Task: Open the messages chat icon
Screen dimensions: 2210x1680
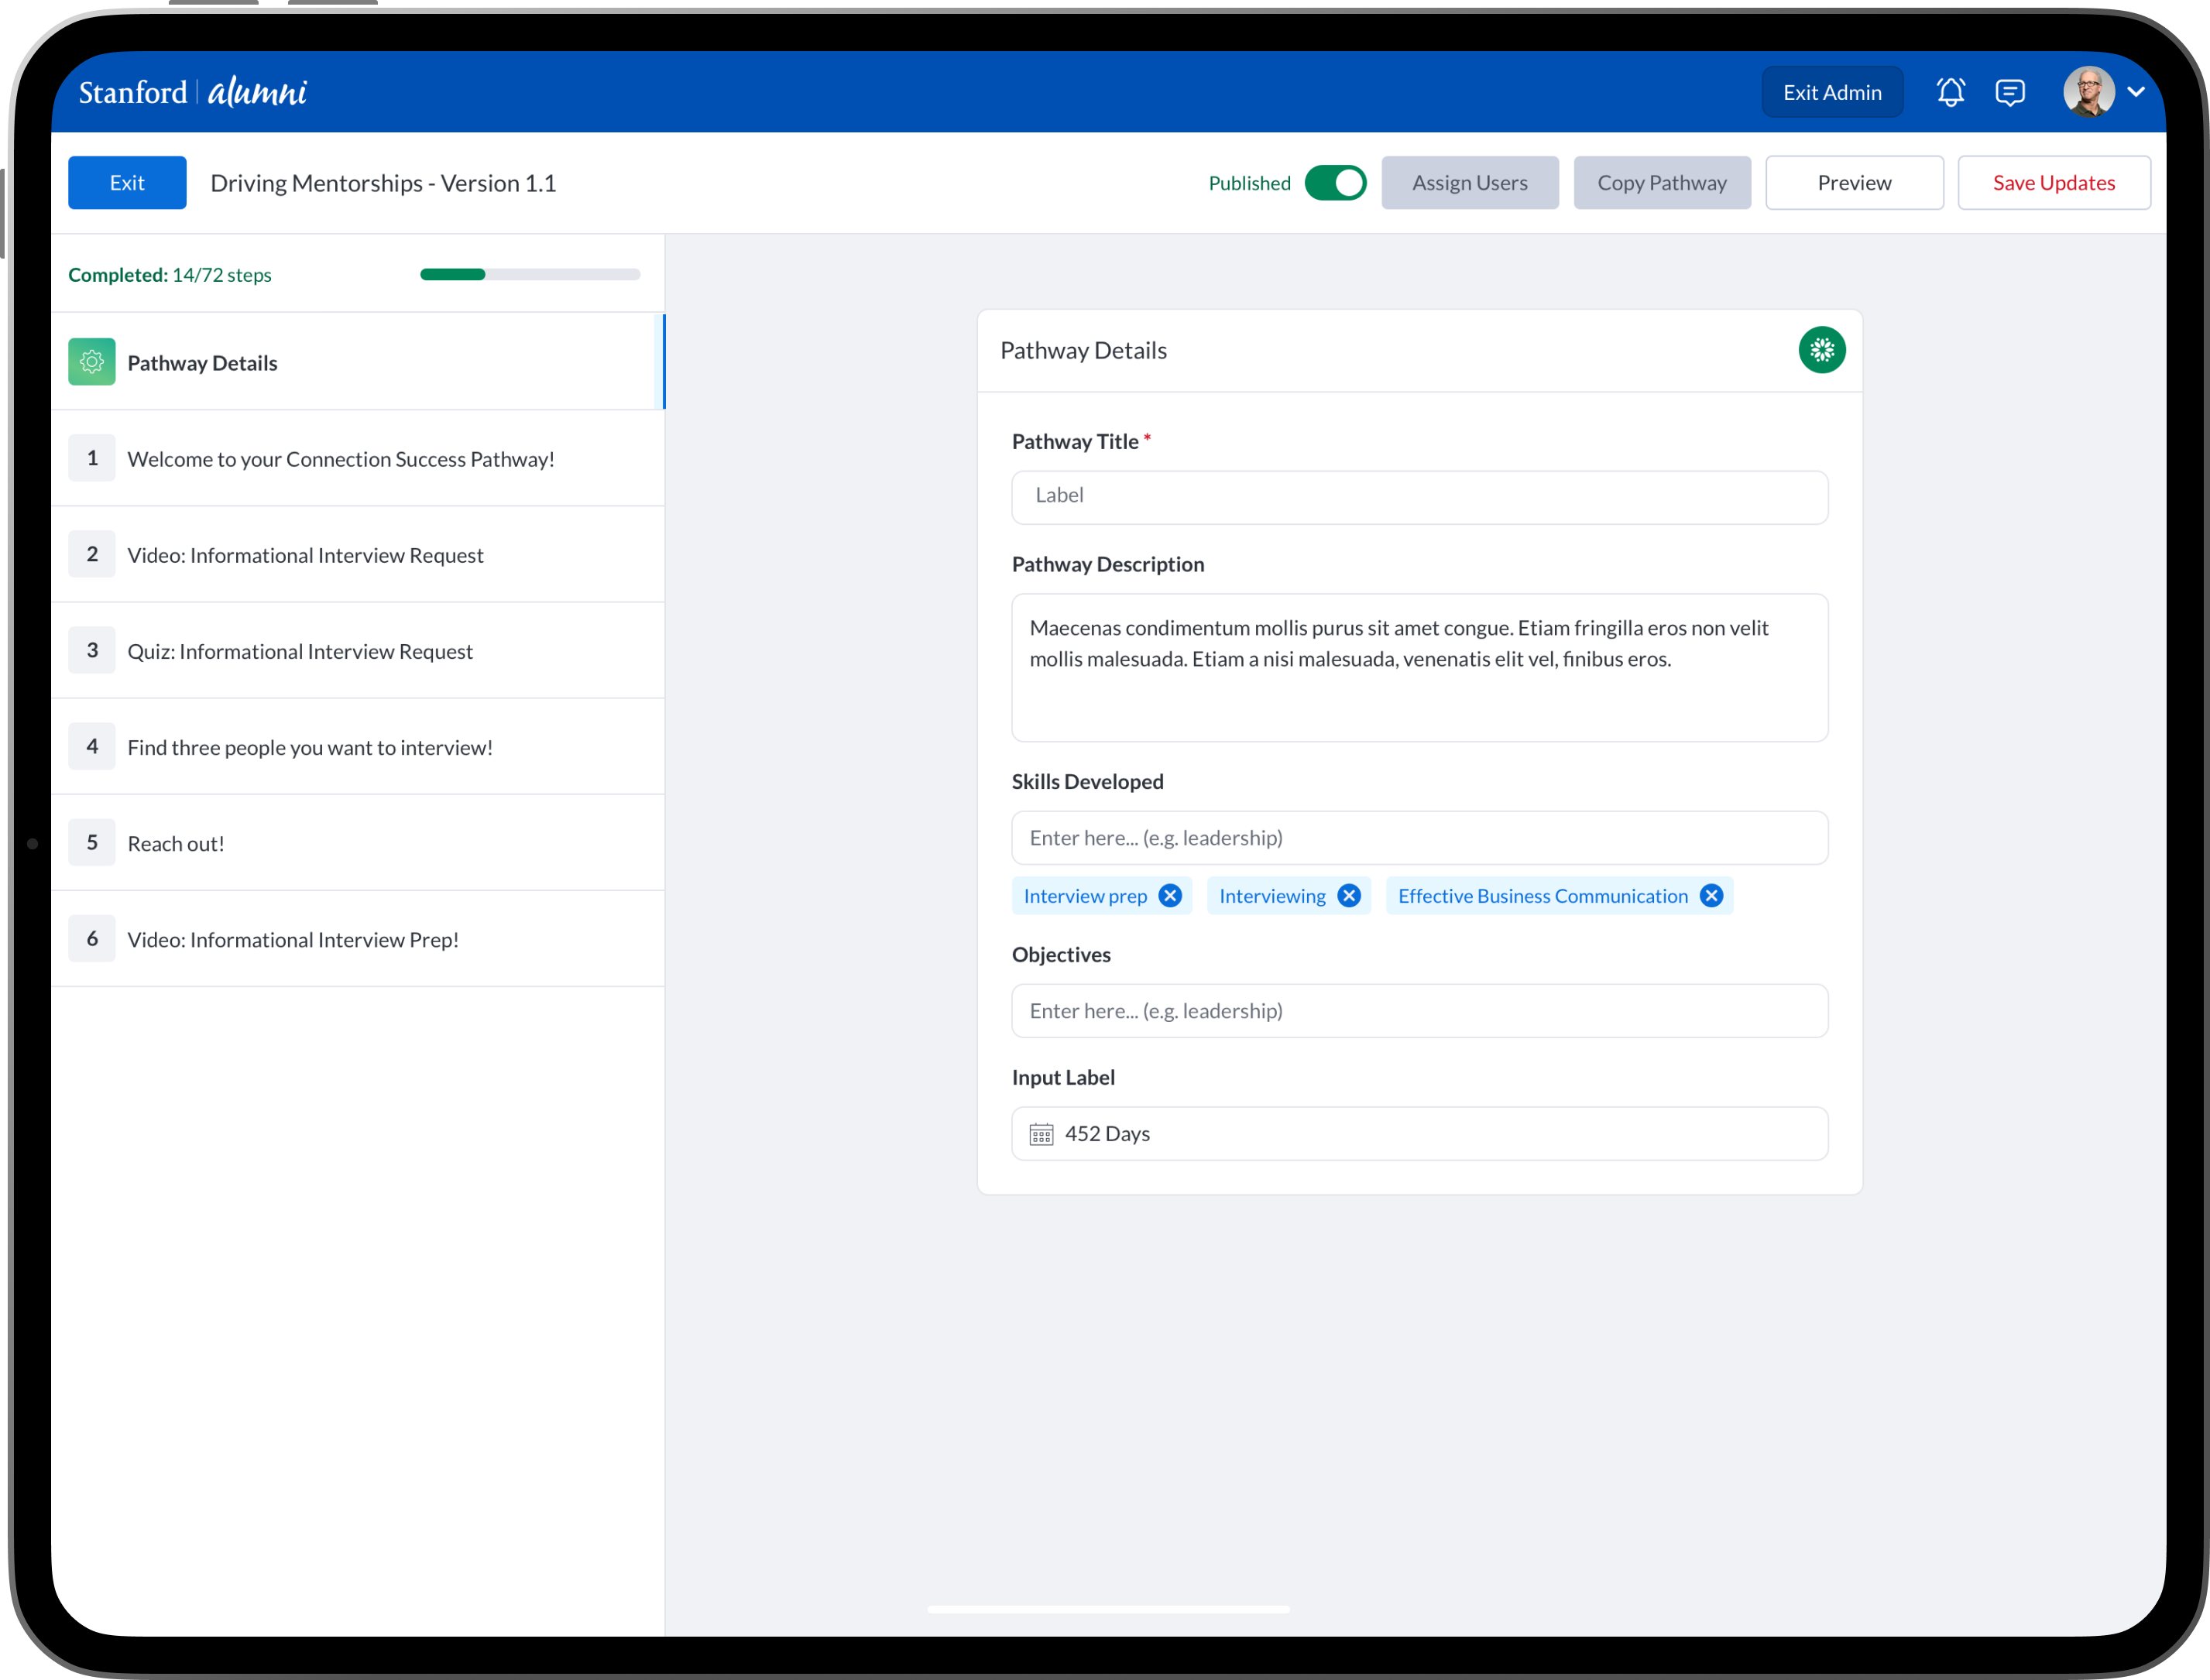Action: point(2010,92)
